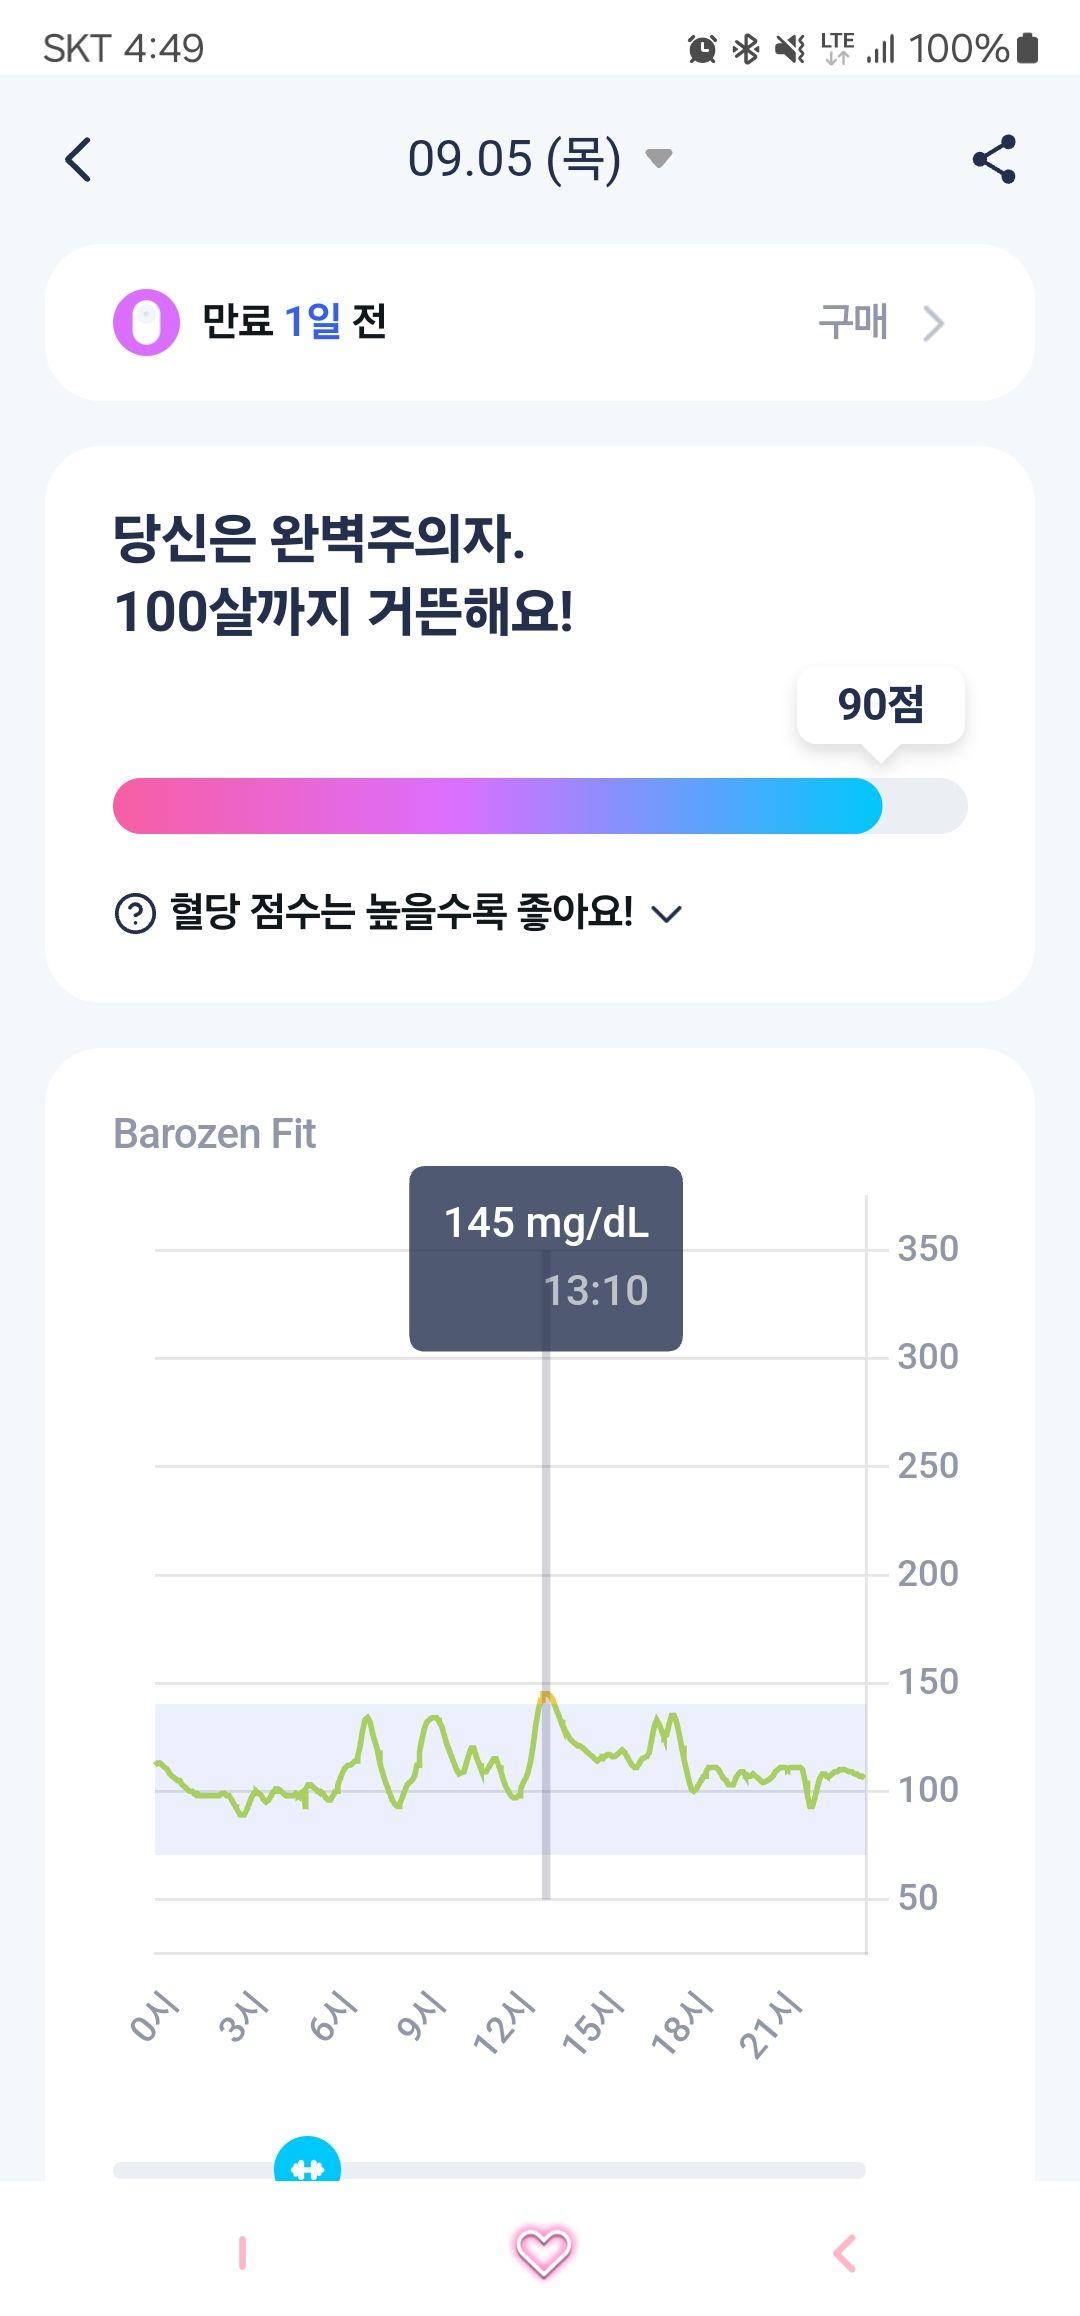Image resolution: width=1080 pixels, height=2316 pixels.
Task: Tap the chevron next to 구매
Action: (x=933, y=323)
